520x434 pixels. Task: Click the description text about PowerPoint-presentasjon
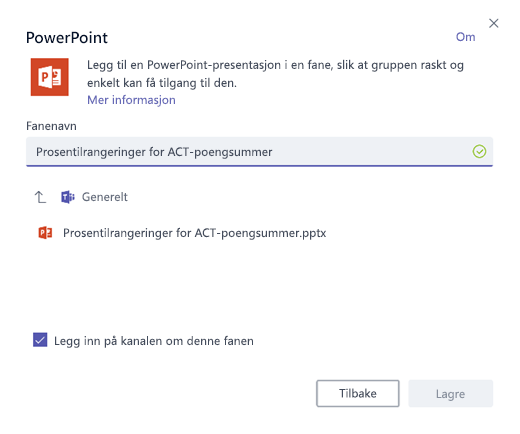point(275,74)
